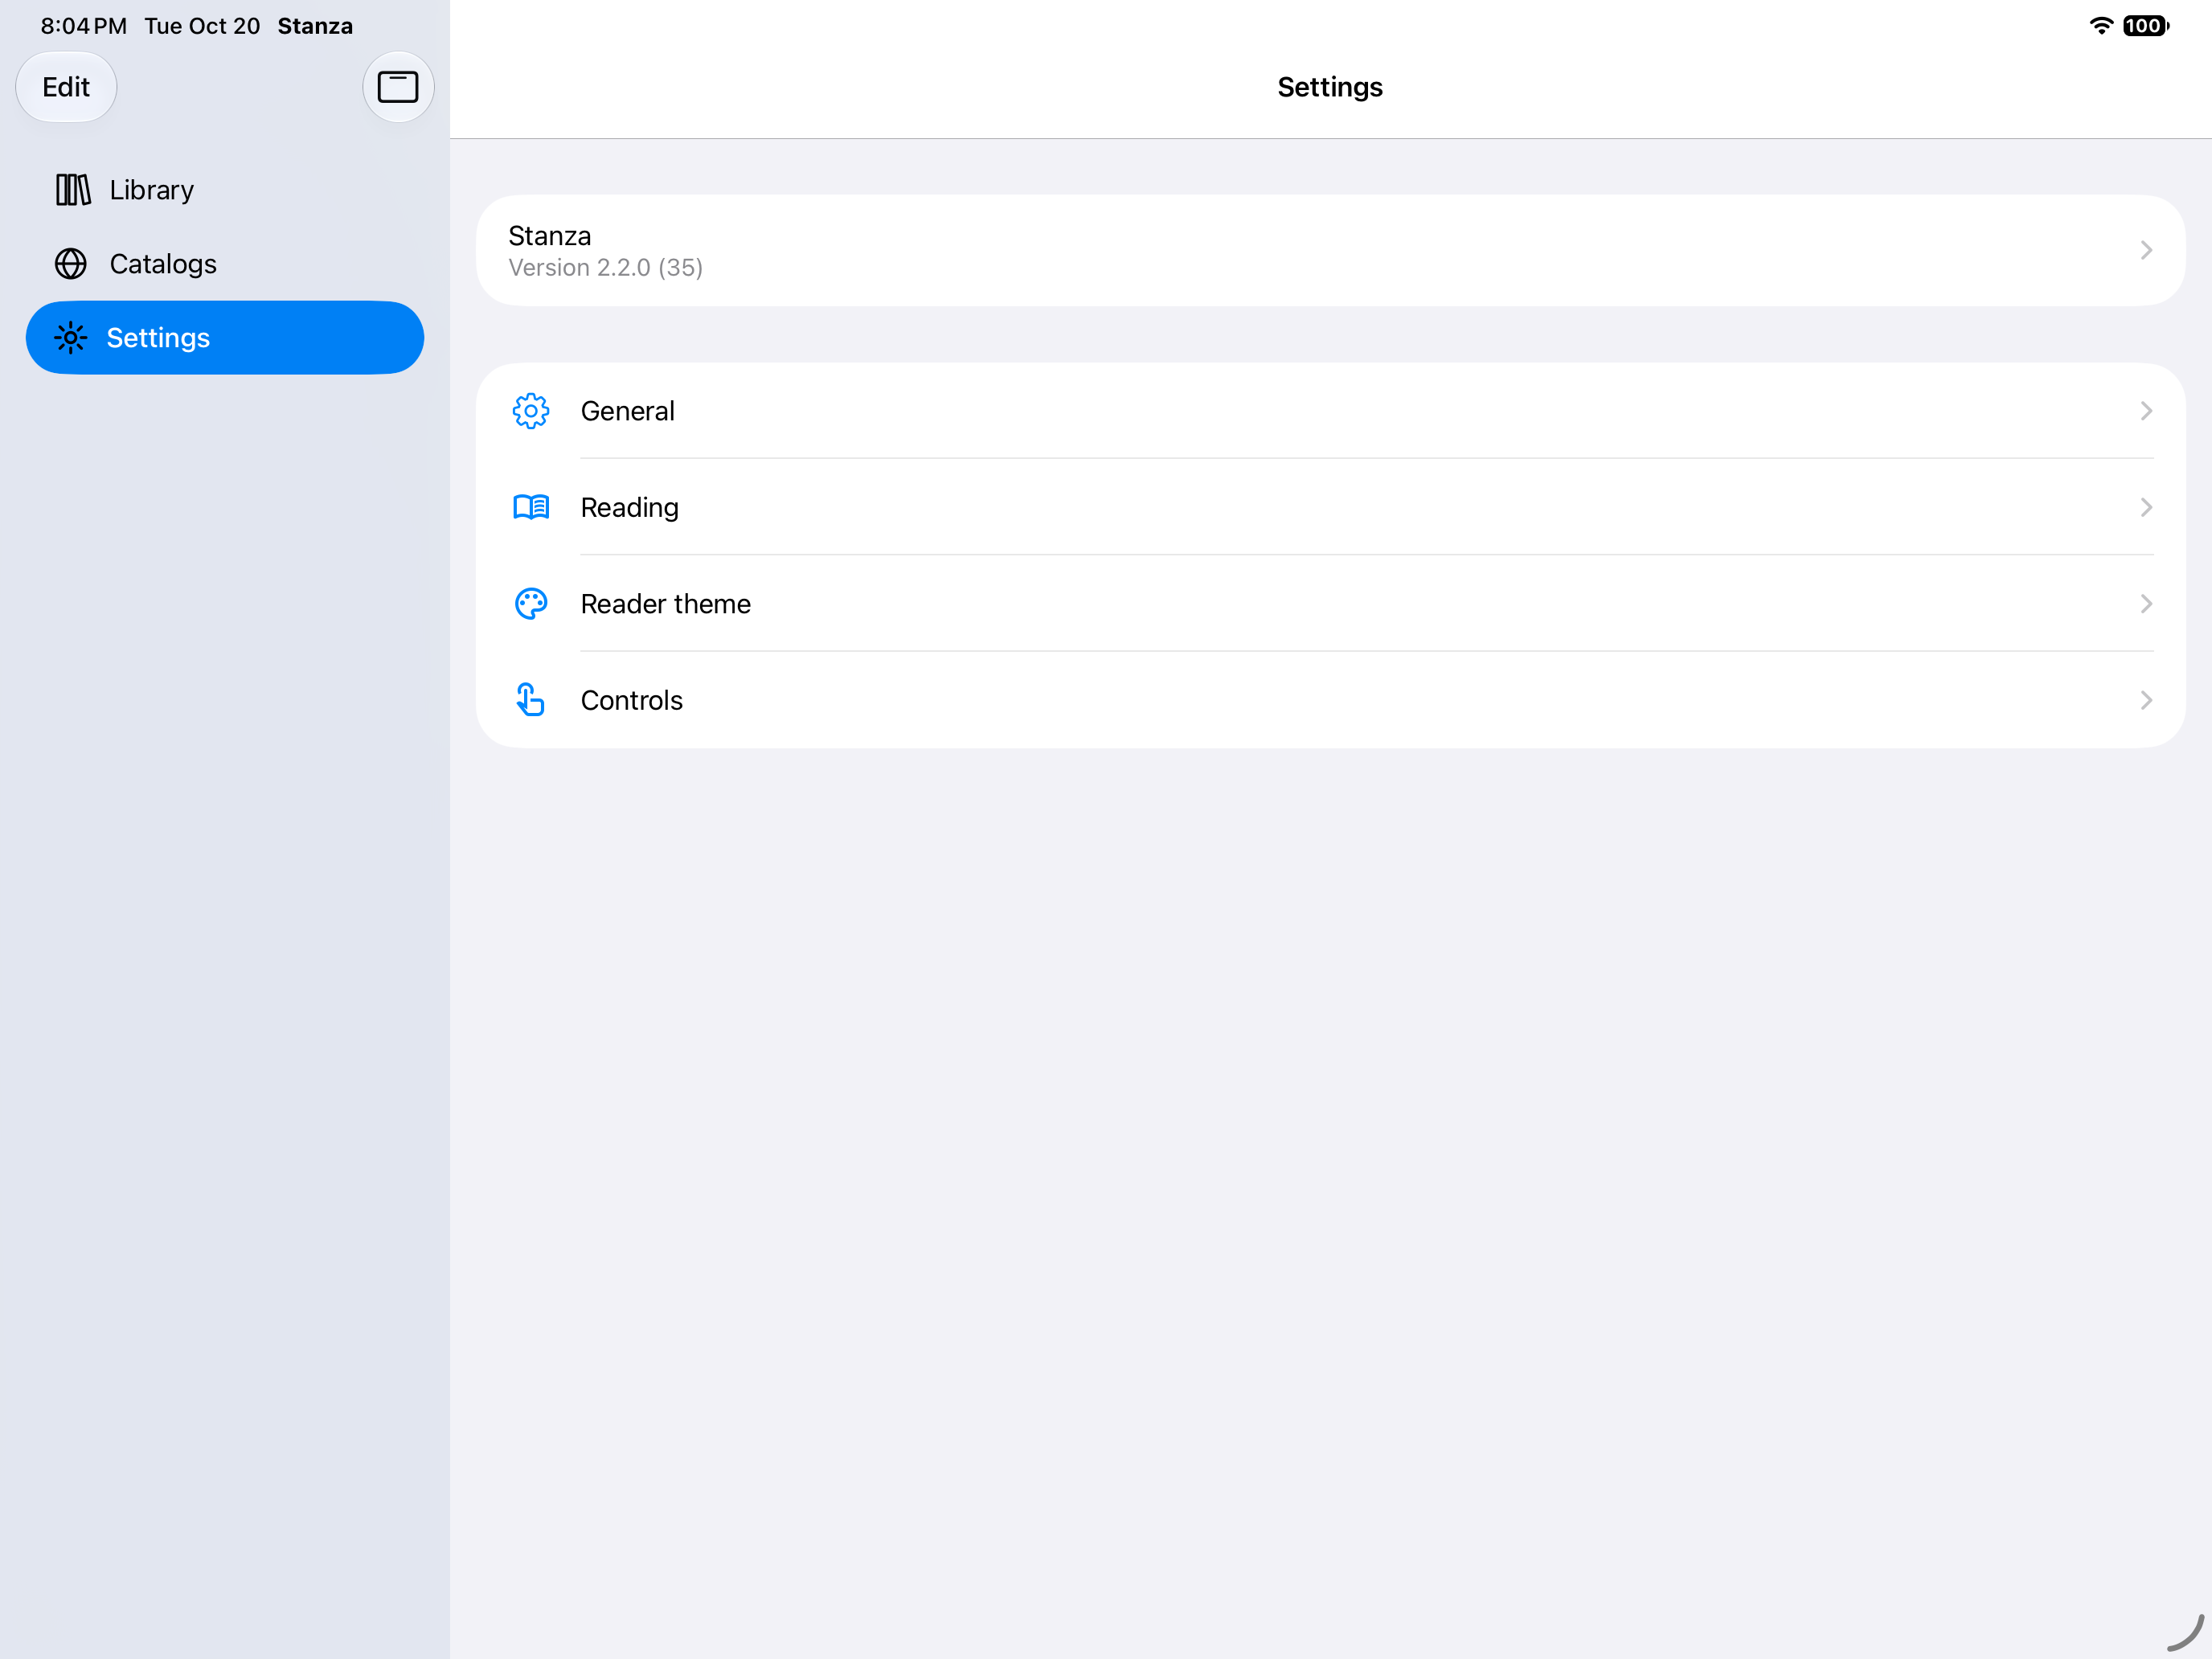Click the battery indicator showing 100
The image size is (2212, 1659).
pos(2146,26)
